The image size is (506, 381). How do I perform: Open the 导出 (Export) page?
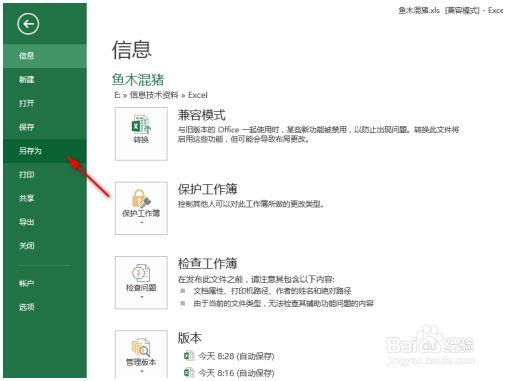coord(45,222)
